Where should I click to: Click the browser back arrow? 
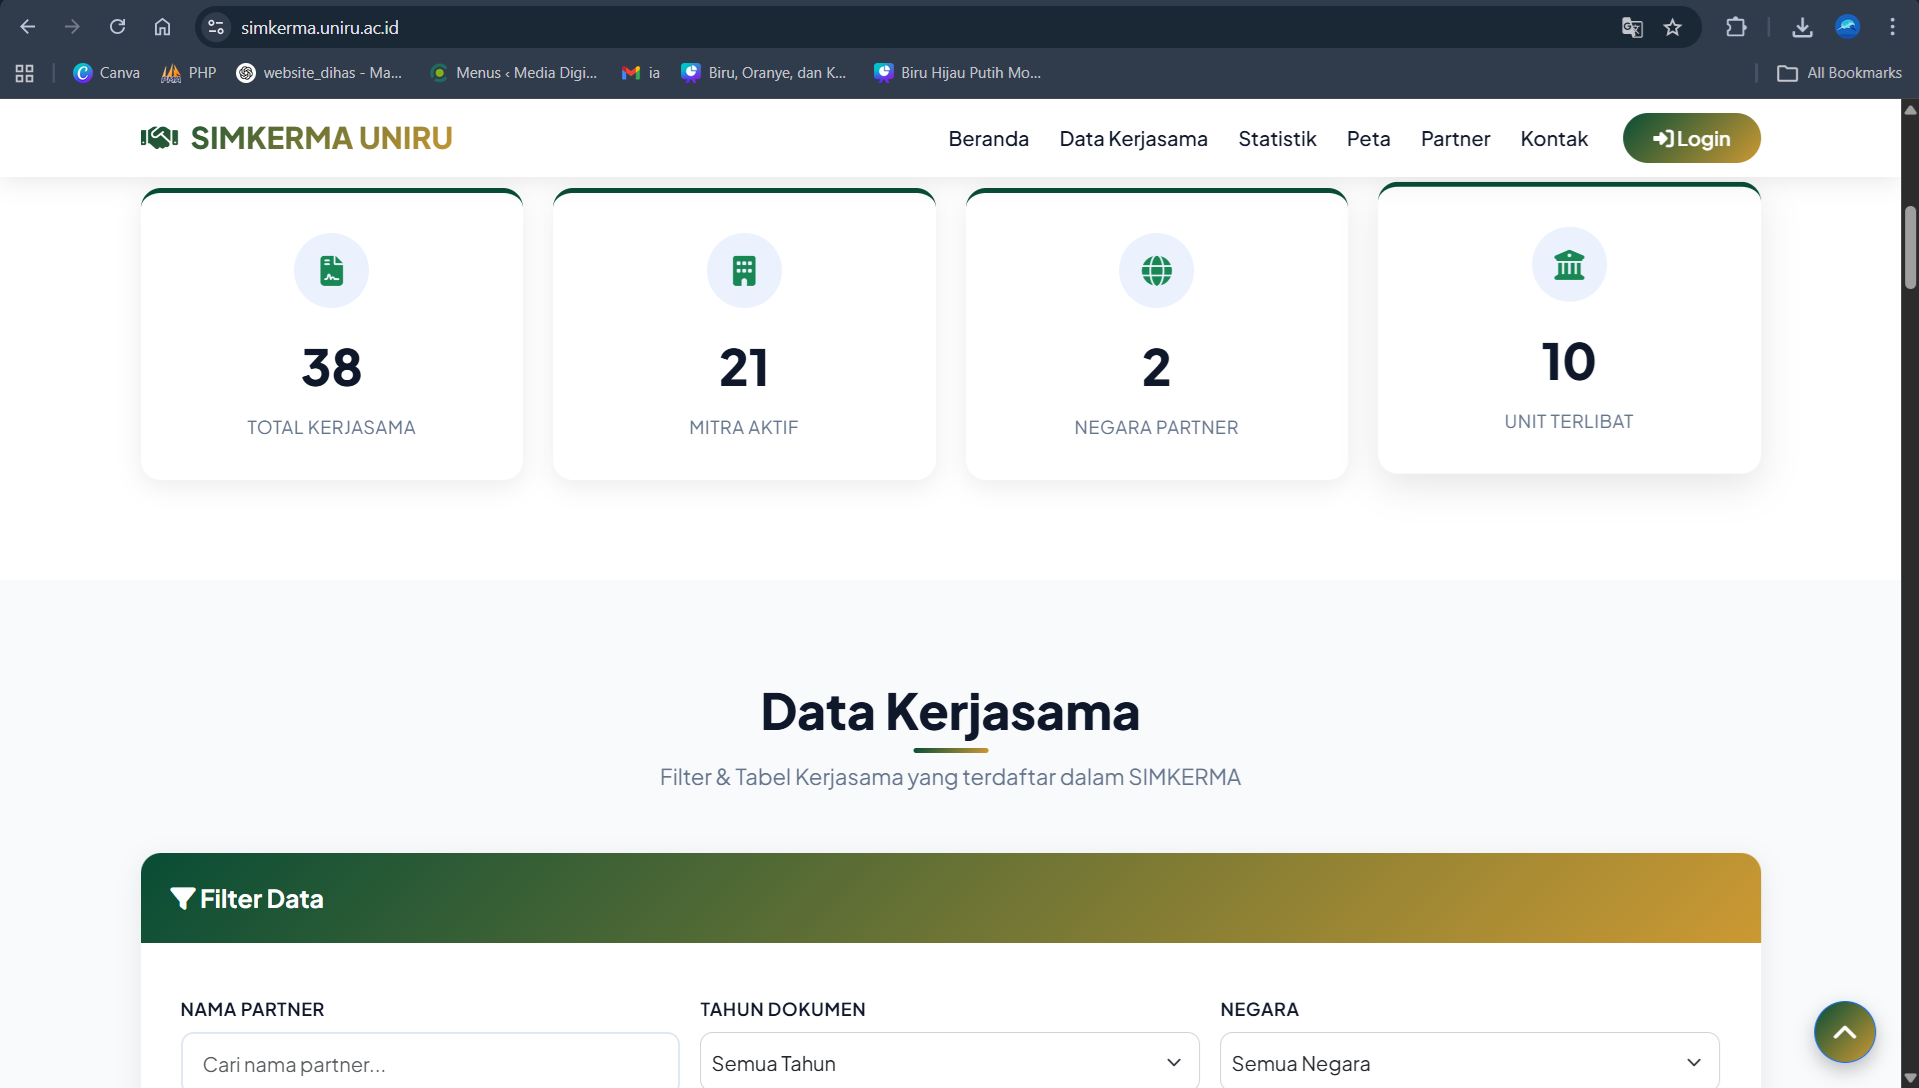tap(27, 27)
